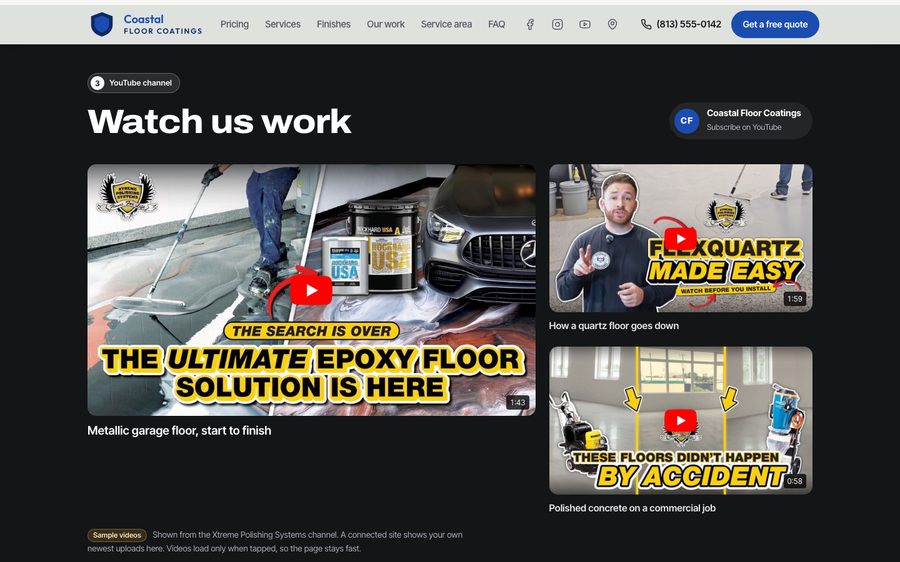
Task: Go to the Finishes section
Action: click(333, 24)
